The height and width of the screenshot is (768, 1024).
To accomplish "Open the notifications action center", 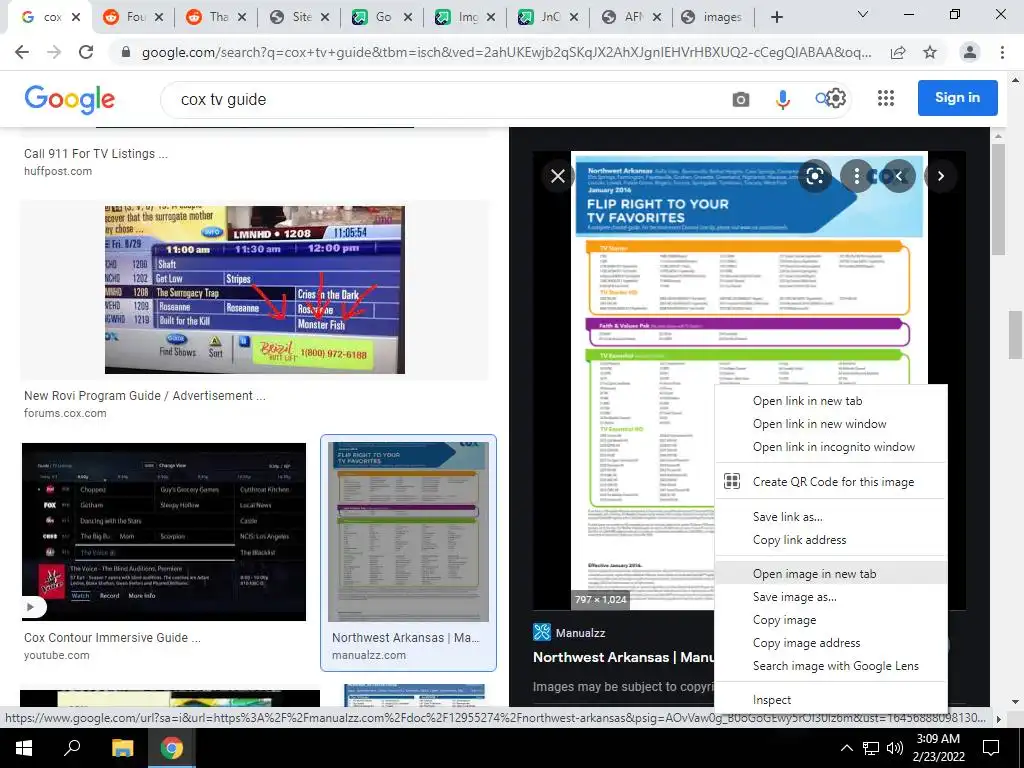I will tap(991, 748).
